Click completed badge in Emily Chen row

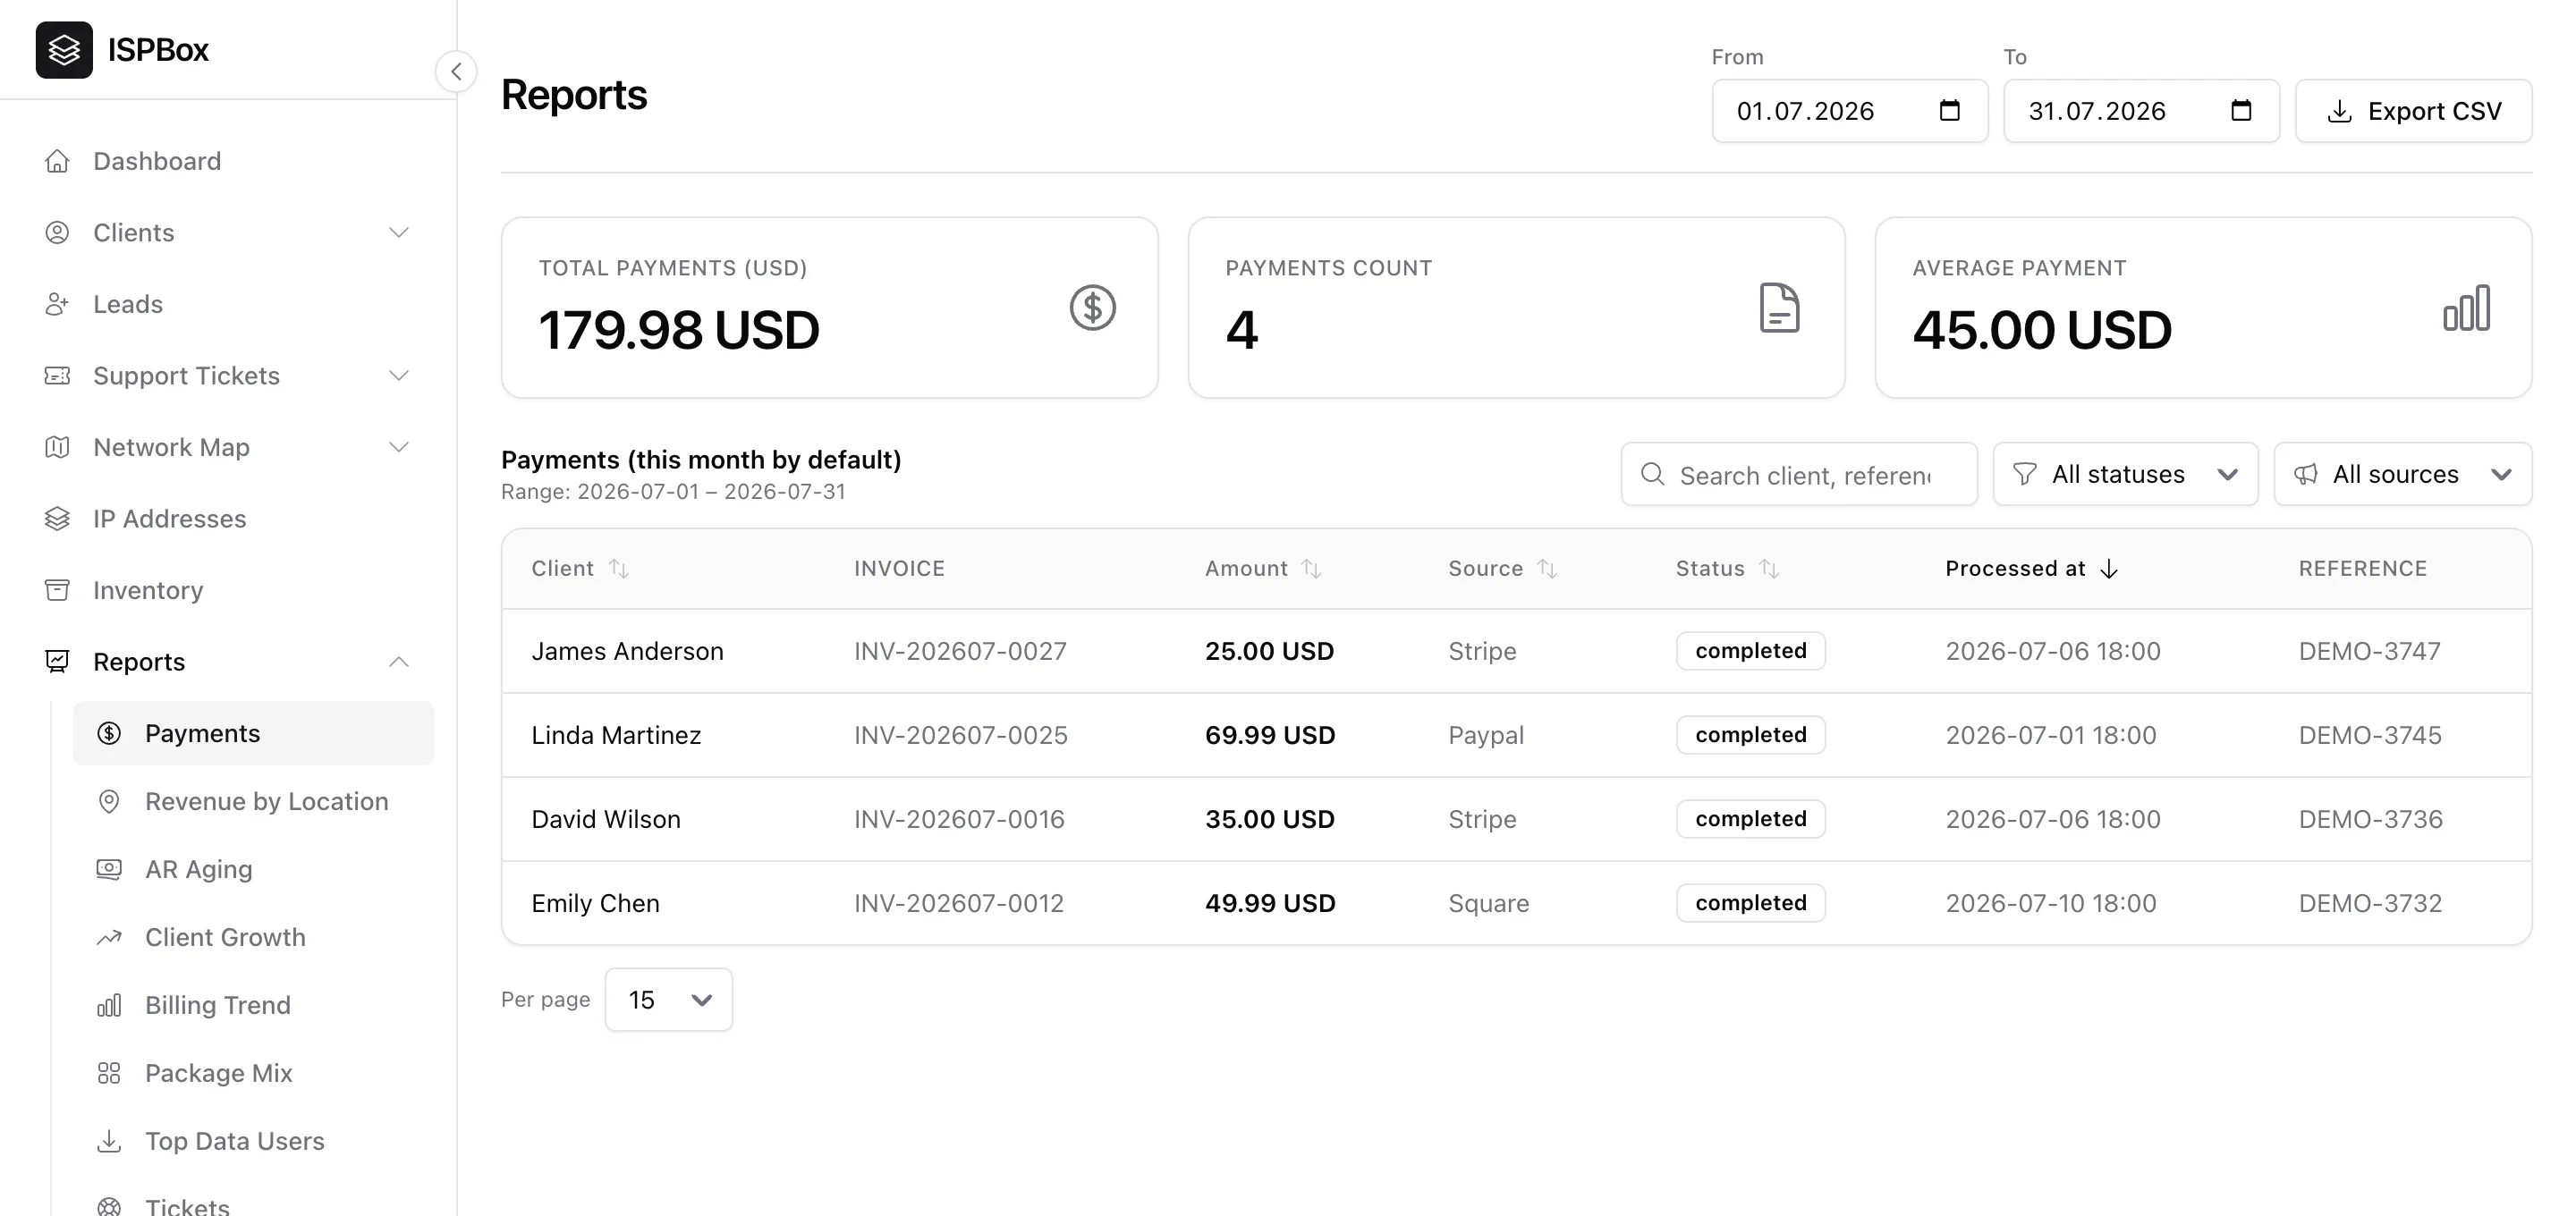click(x=1751, y=903)
